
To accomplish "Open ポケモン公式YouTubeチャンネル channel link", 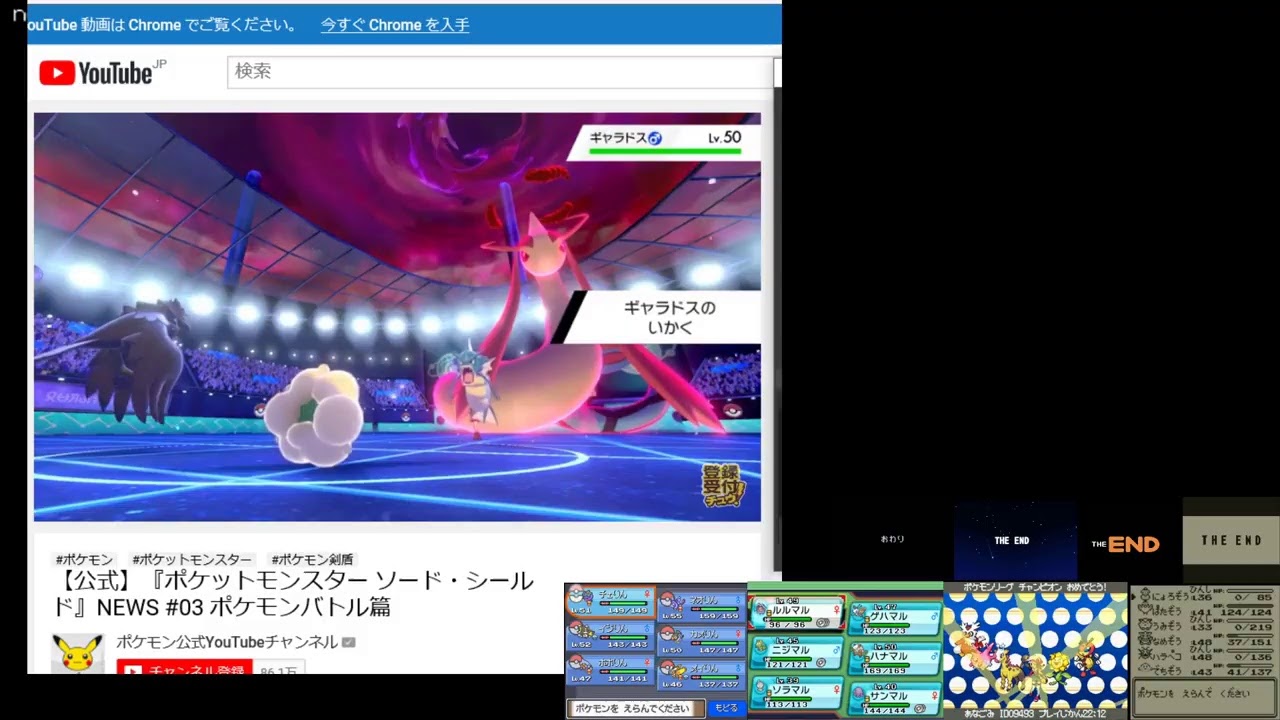I will click(x=227, y=642).
